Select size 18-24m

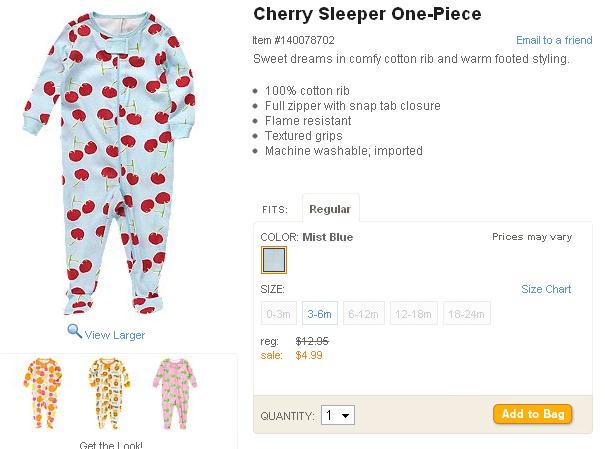467,314
